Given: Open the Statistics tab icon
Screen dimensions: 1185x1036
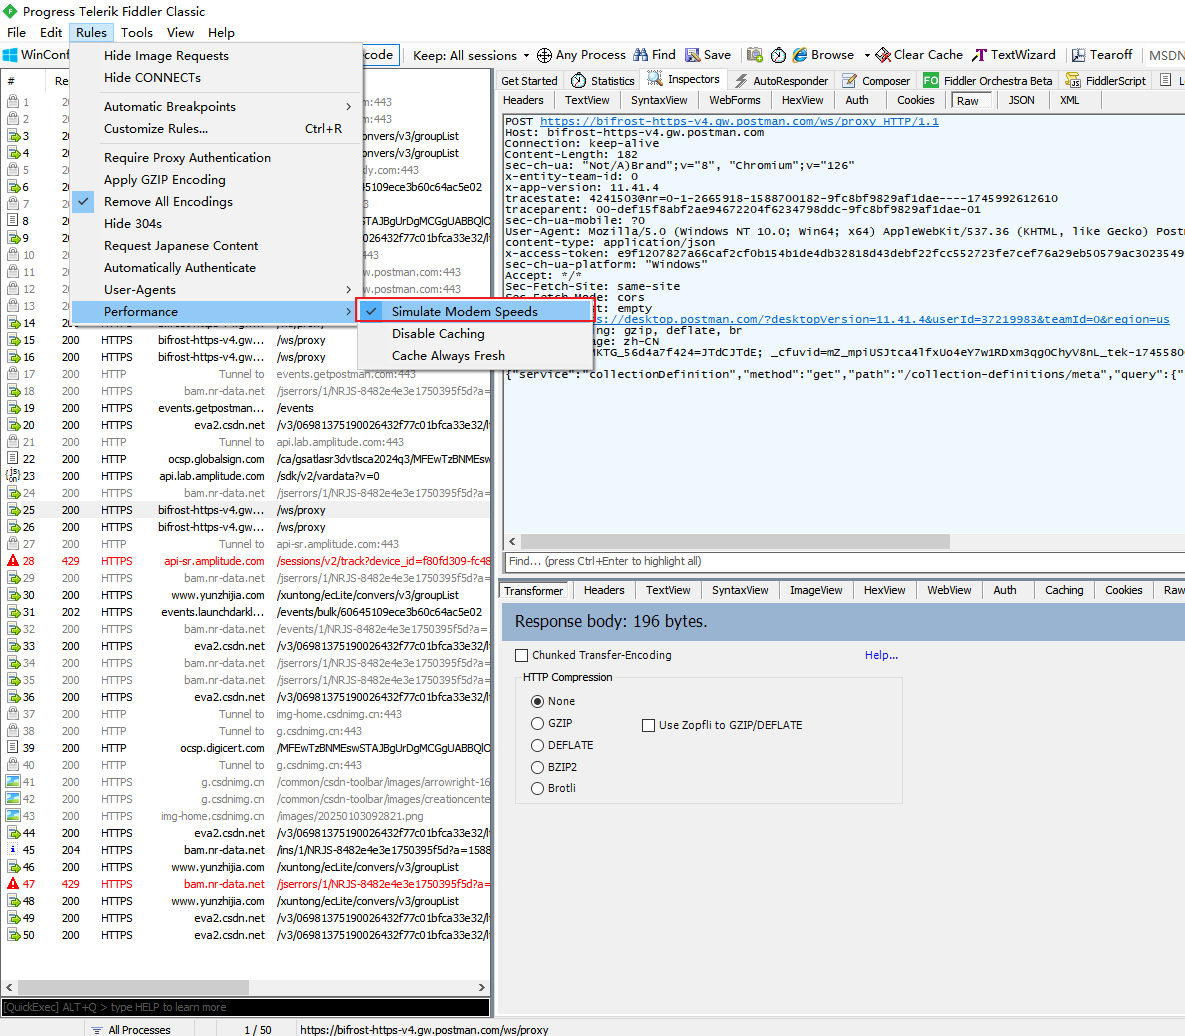Looking at the screenshot, I should (x=578, y=80).
